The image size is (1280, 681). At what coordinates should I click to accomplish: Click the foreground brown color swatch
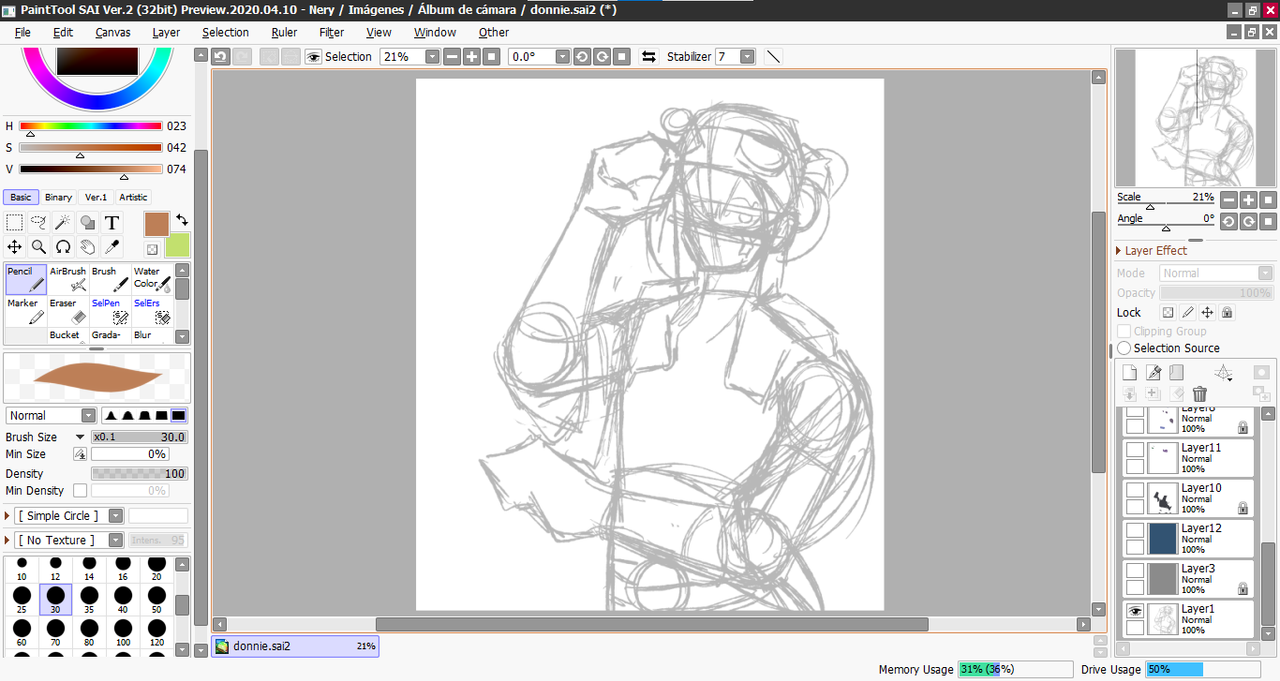click(x=157, y=223)
